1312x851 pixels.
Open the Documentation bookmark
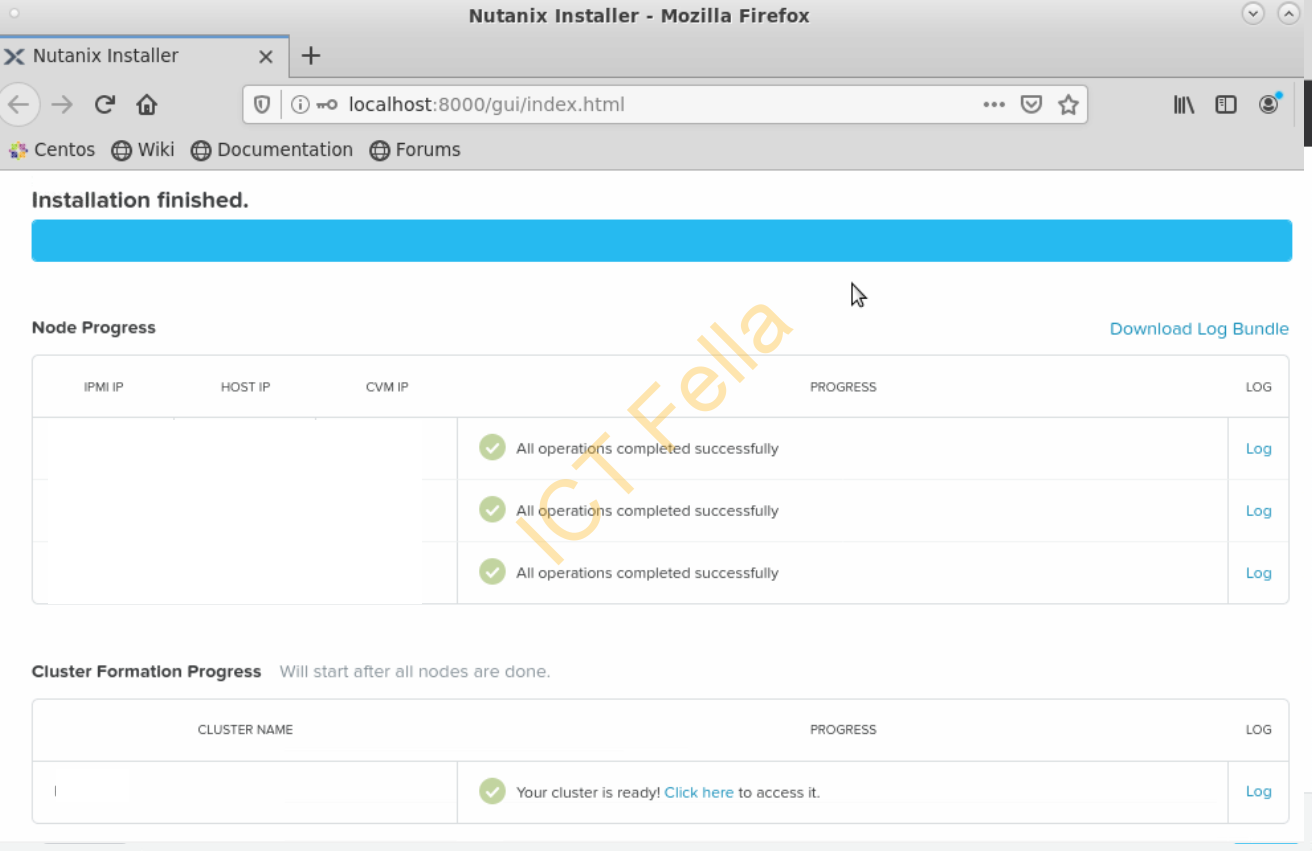coord(271,150)
